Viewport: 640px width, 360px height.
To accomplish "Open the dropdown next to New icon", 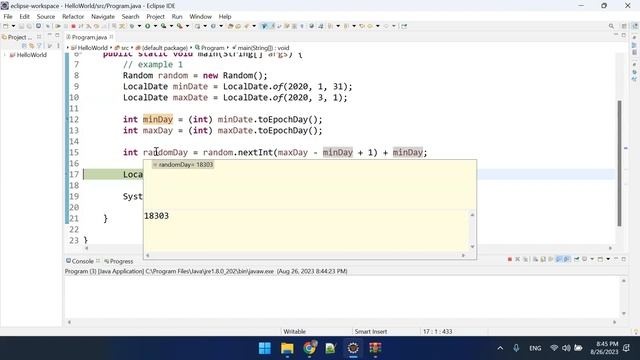I will point(13,26).
